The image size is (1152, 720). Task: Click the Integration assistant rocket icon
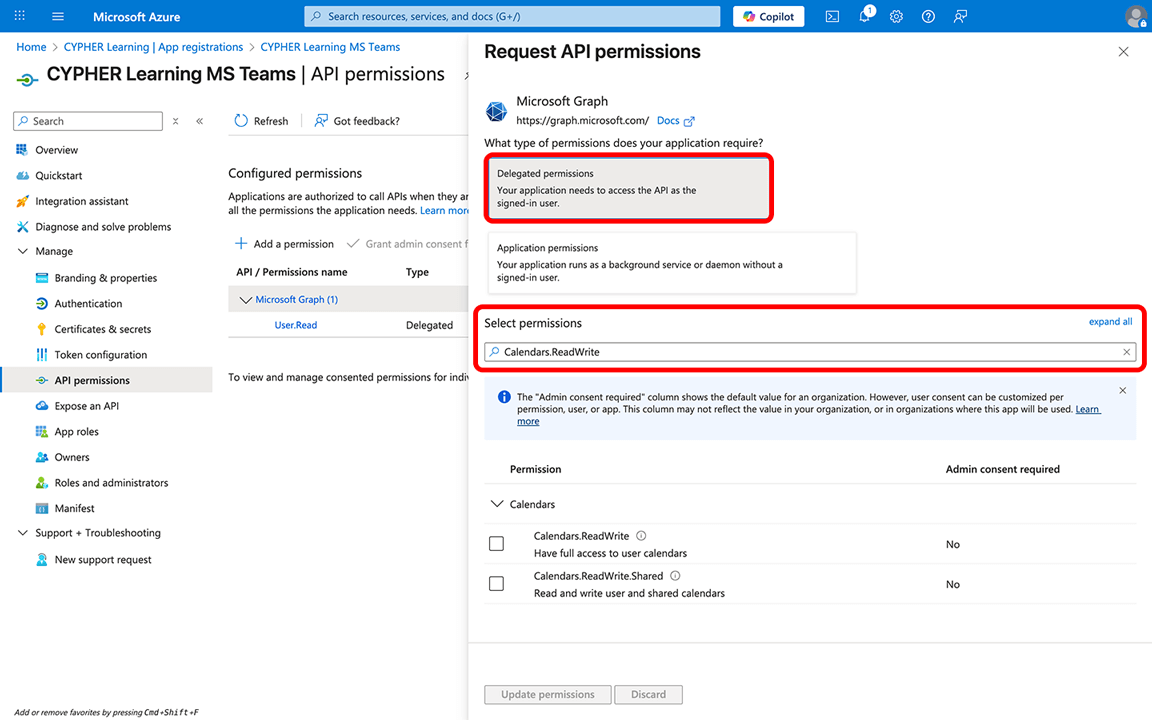pyautogui.click(x=22, y=201)
